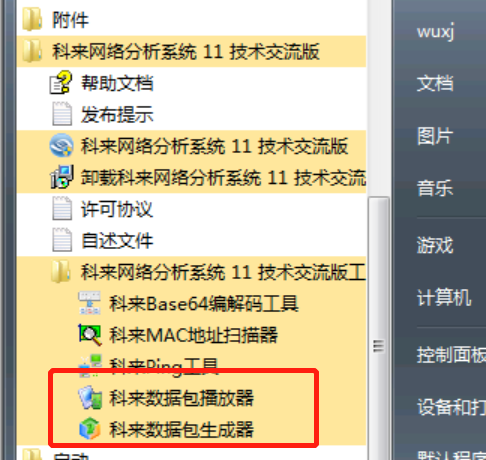This screenshot has height=460, width=486.
Task: Open 计算机 link
Action: [444, 297]
